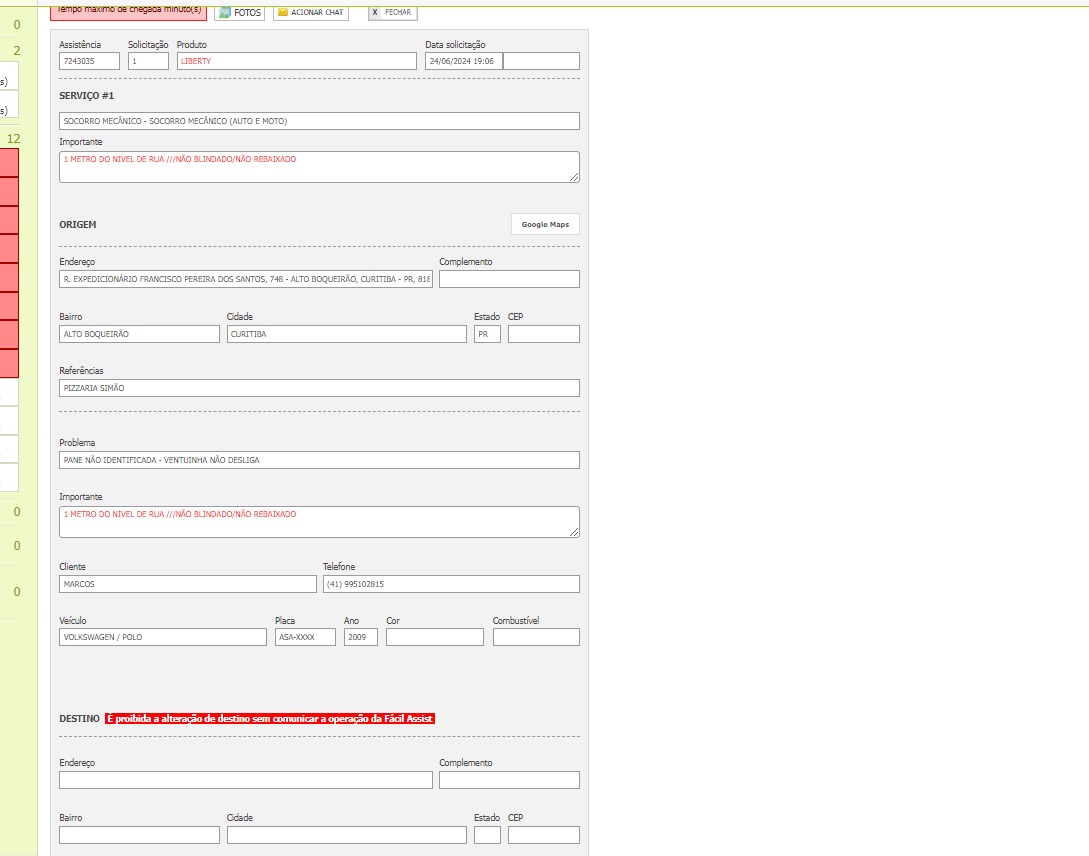Click the Telefone field (41) 995102815

pos(451,584)
